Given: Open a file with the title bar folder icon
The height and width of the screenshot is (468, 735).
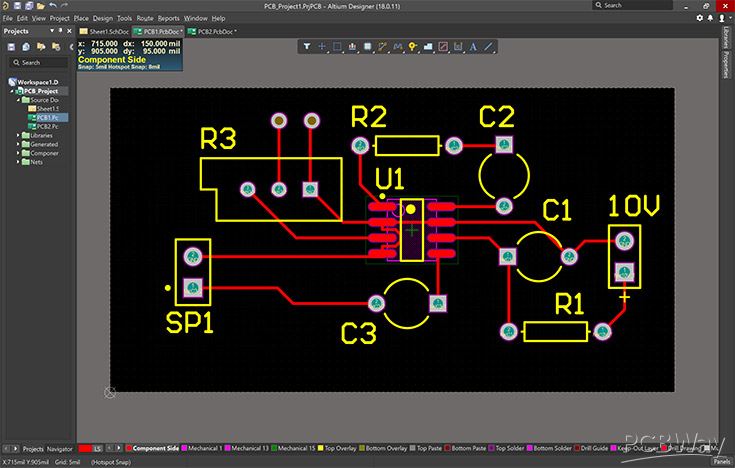Looking at the screenshot, I should tap(41, 6).
